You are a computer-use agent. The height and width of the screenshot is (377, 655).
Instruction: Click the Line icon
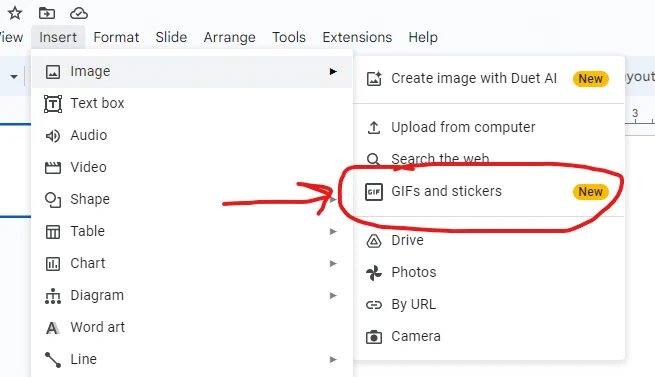tap(53, 360)
